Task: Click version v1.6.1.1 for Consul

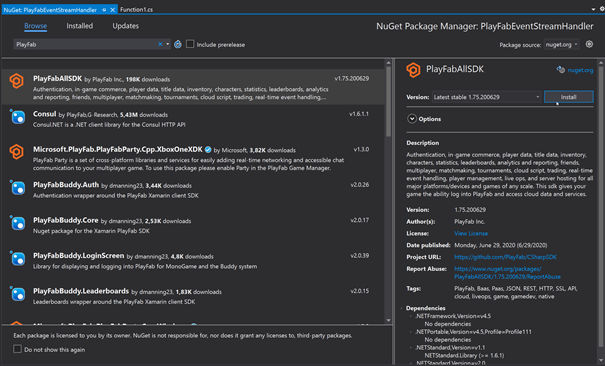Action: (359, 114)
